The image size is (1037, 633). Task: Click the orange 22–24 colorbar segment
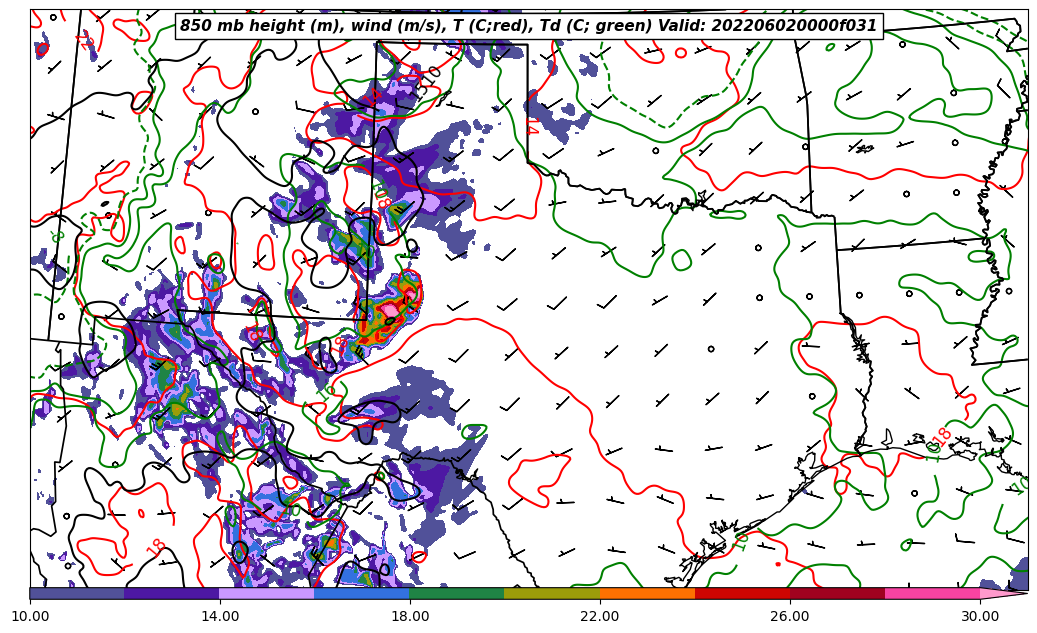647,593
